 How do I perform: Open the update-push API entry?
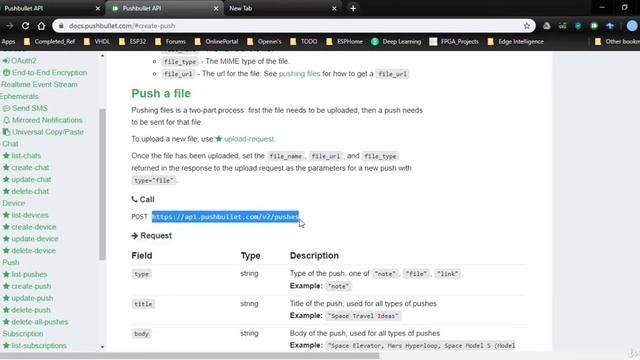point(28,298)
